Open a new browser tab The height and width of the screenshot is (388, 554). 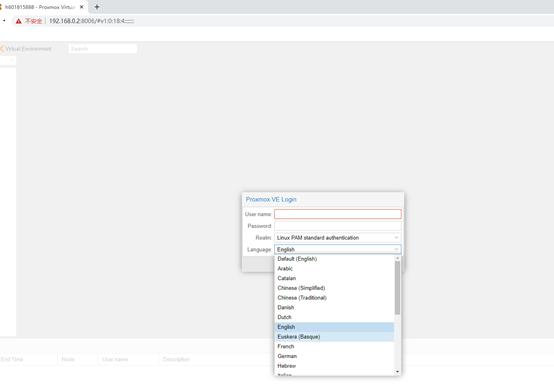tap(97, 7)
